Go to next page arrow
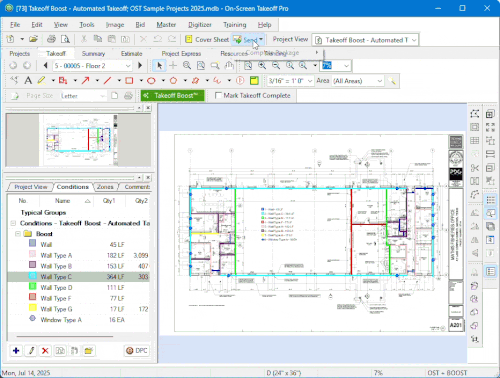Screen dimensions: 500x378 point(140,66)
